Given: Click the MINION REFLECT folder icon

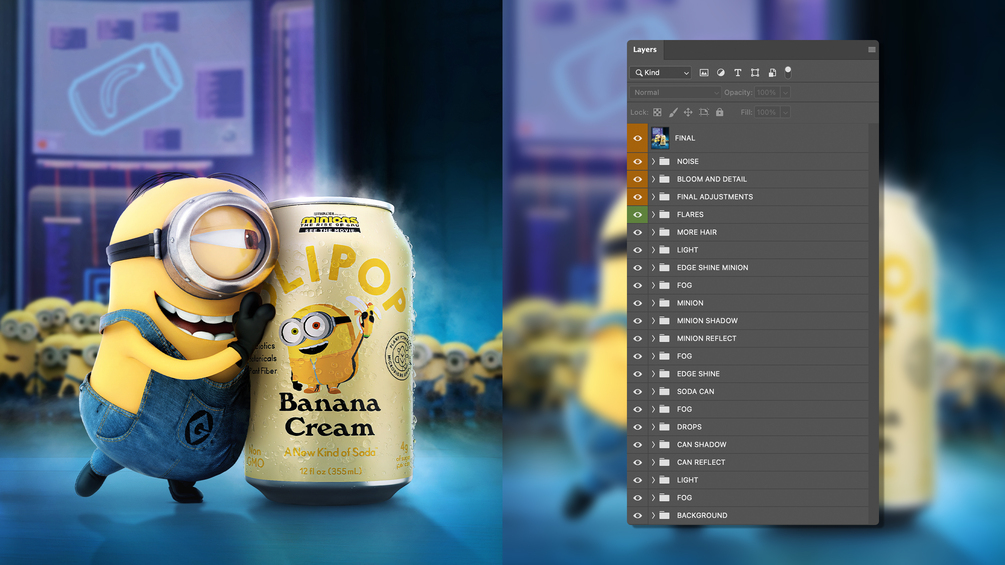Looking at the screenshot, I should (x=665, y=338).
